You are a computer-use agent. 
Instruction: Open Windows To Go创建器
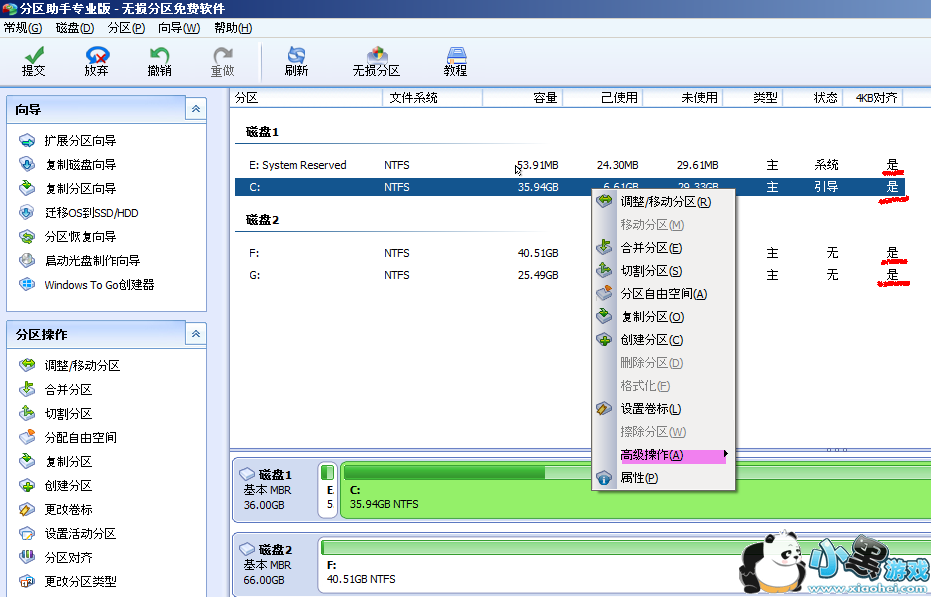[x=87, y=285]
